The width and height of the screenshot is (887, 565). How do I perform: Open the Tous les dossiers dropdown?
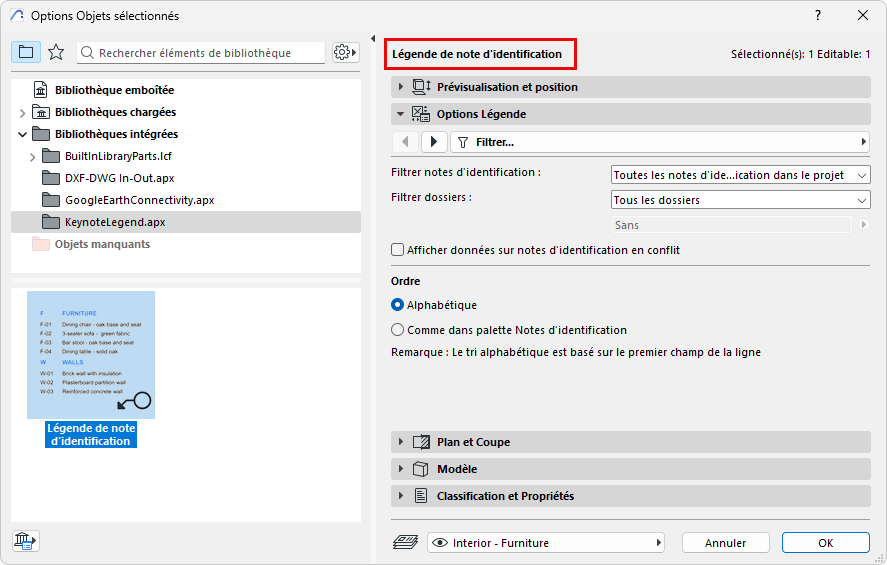pyautogui.click(x=740, y=200)
